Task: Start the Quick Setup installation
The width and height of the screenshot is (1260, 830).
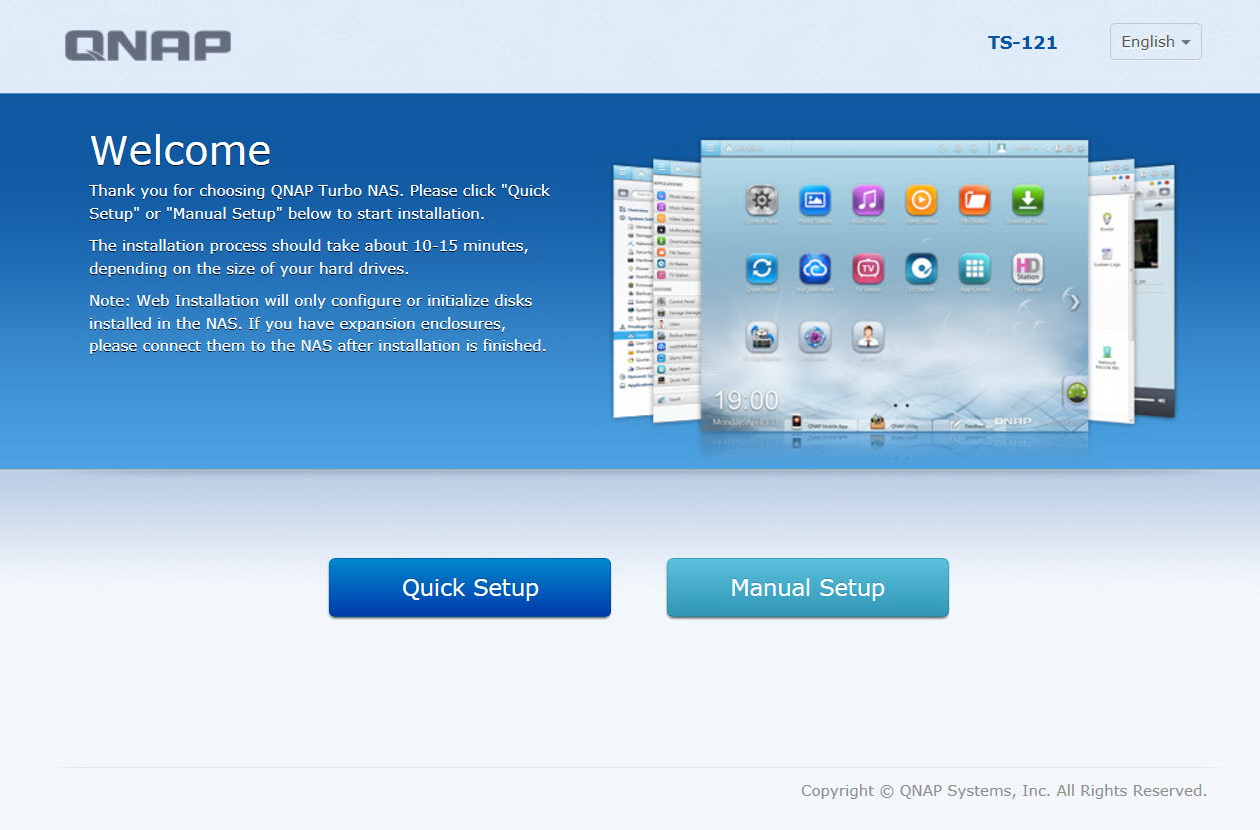Action: click(470, 588)
